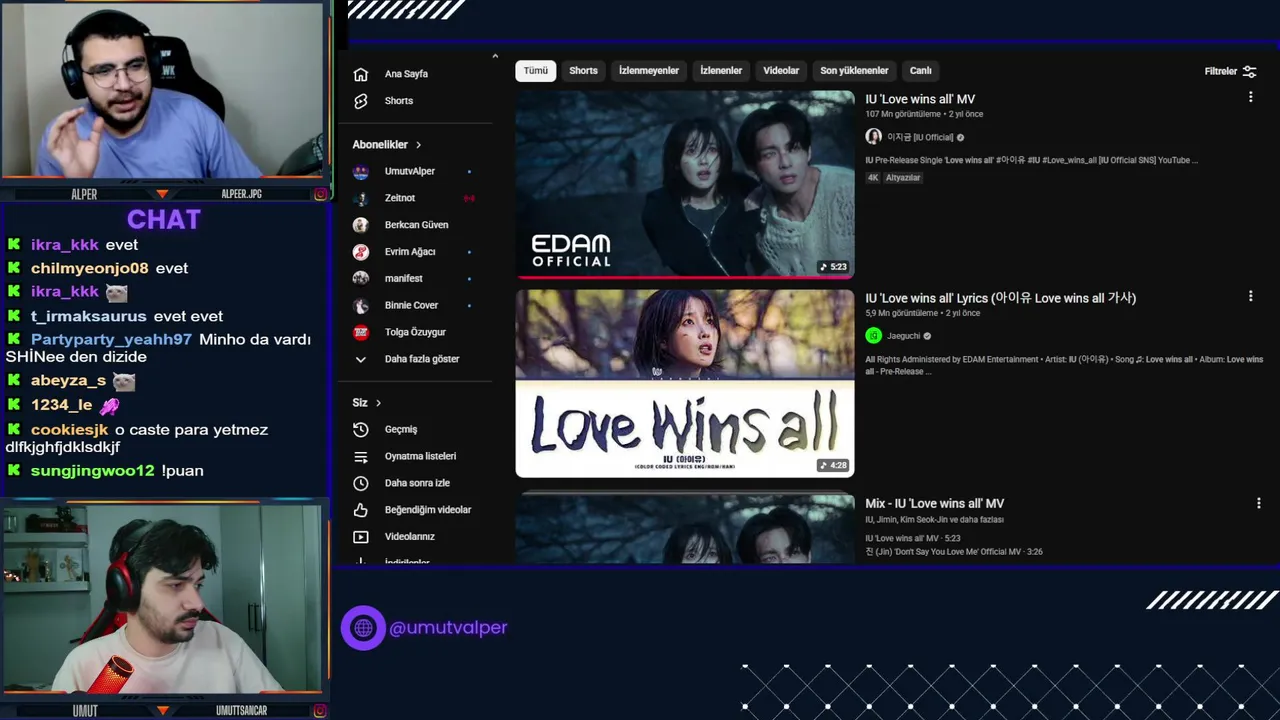Open Geçmiş history icon
The image size is (1280, 720).
pyautogui.click(x=361, y=430)
